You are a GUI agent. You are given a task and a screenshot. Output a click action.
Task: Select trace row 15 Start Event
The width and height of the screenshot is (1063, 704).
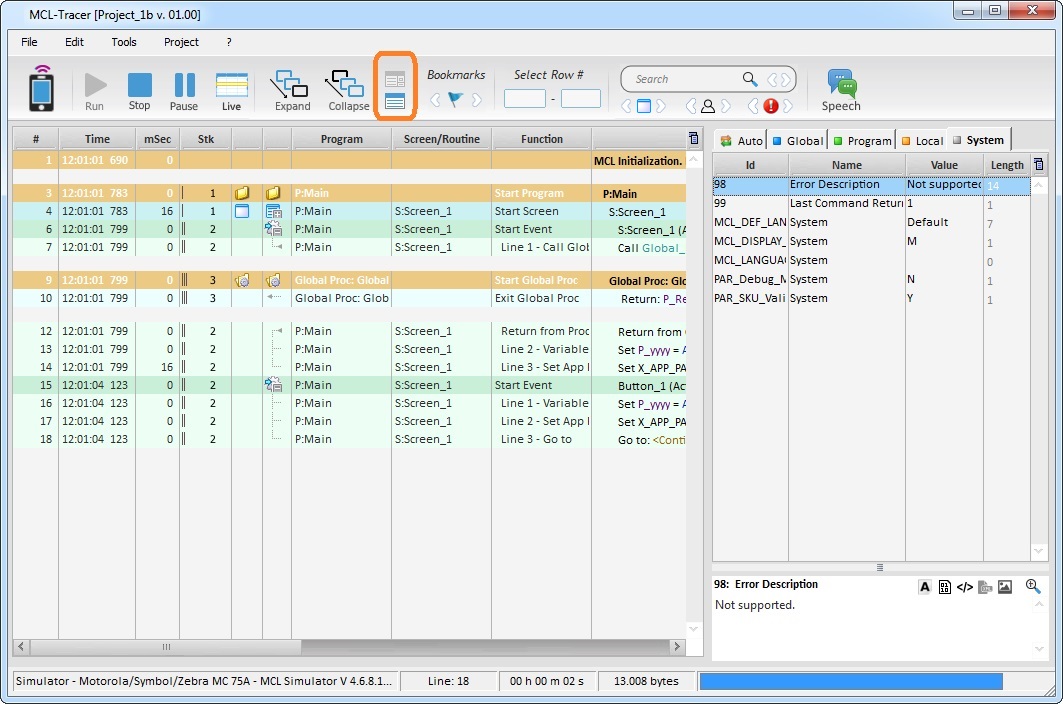[349, 385]
